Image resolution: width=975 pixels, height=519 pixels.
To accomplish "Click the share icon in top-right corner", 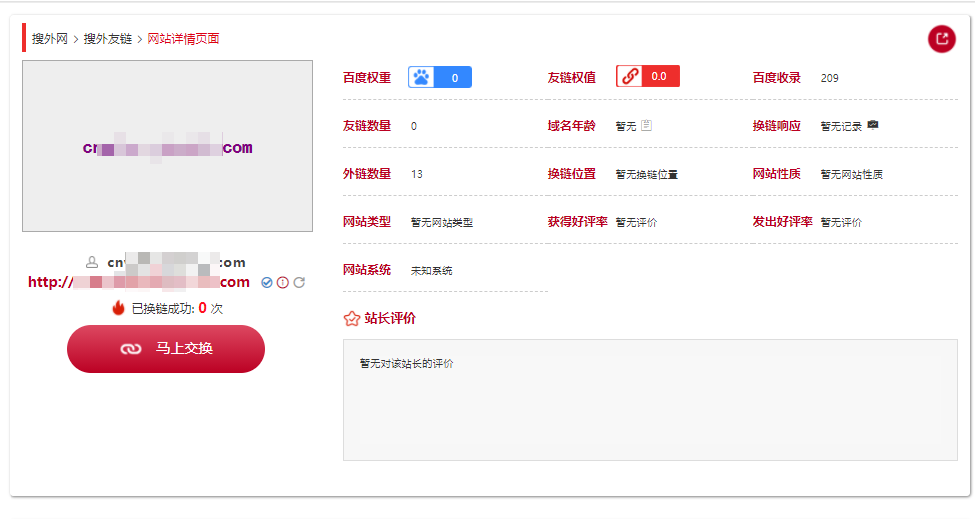I will click(x=941, y=39).
